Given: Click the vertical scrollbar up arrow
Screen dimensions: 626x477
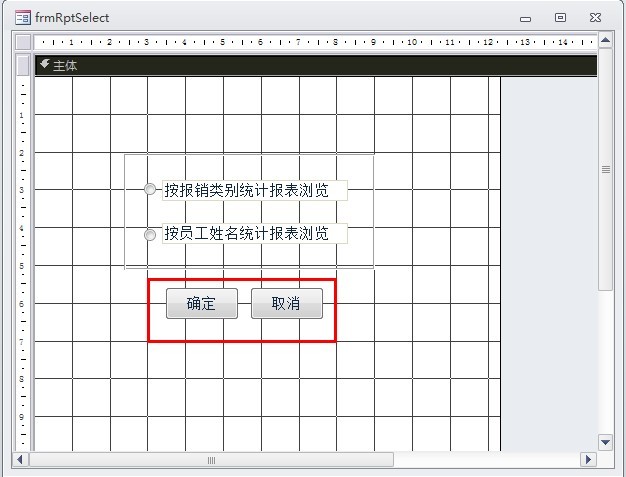Looking at the screenshot, I should tap(605, 40).
